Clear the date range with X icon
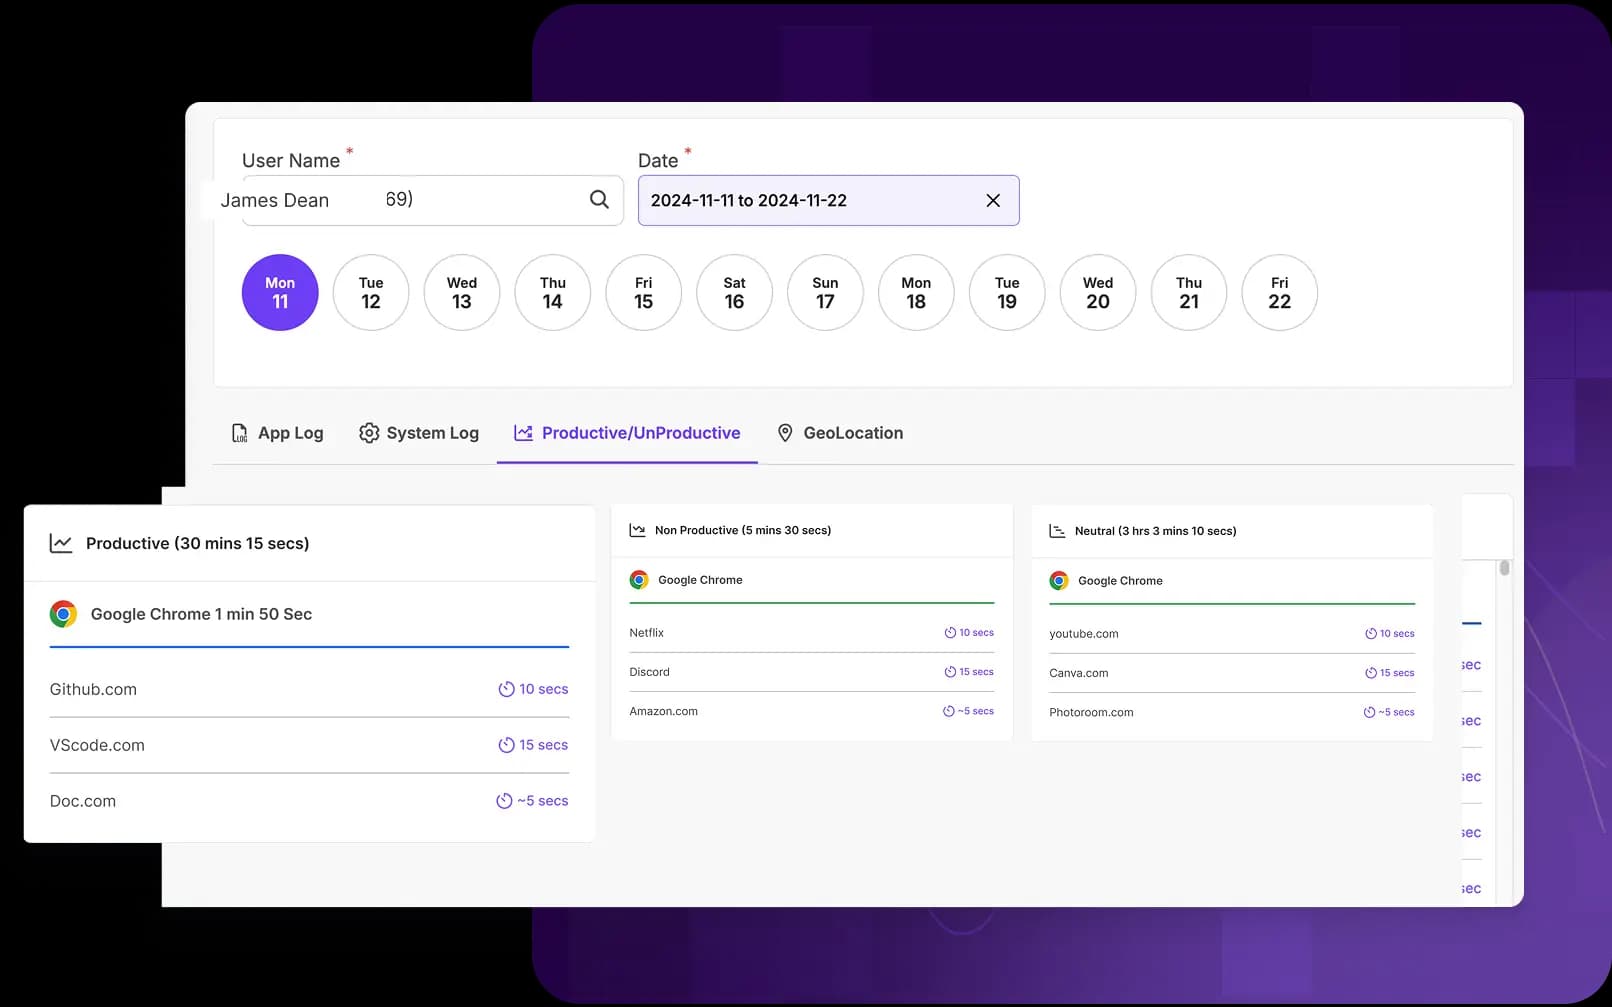Viewport: 1612px width, 1007px height. [993, 201]
